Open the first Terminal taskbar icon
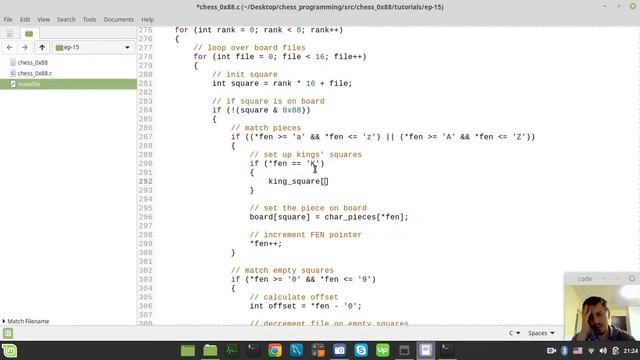 [x=253, y=350]
